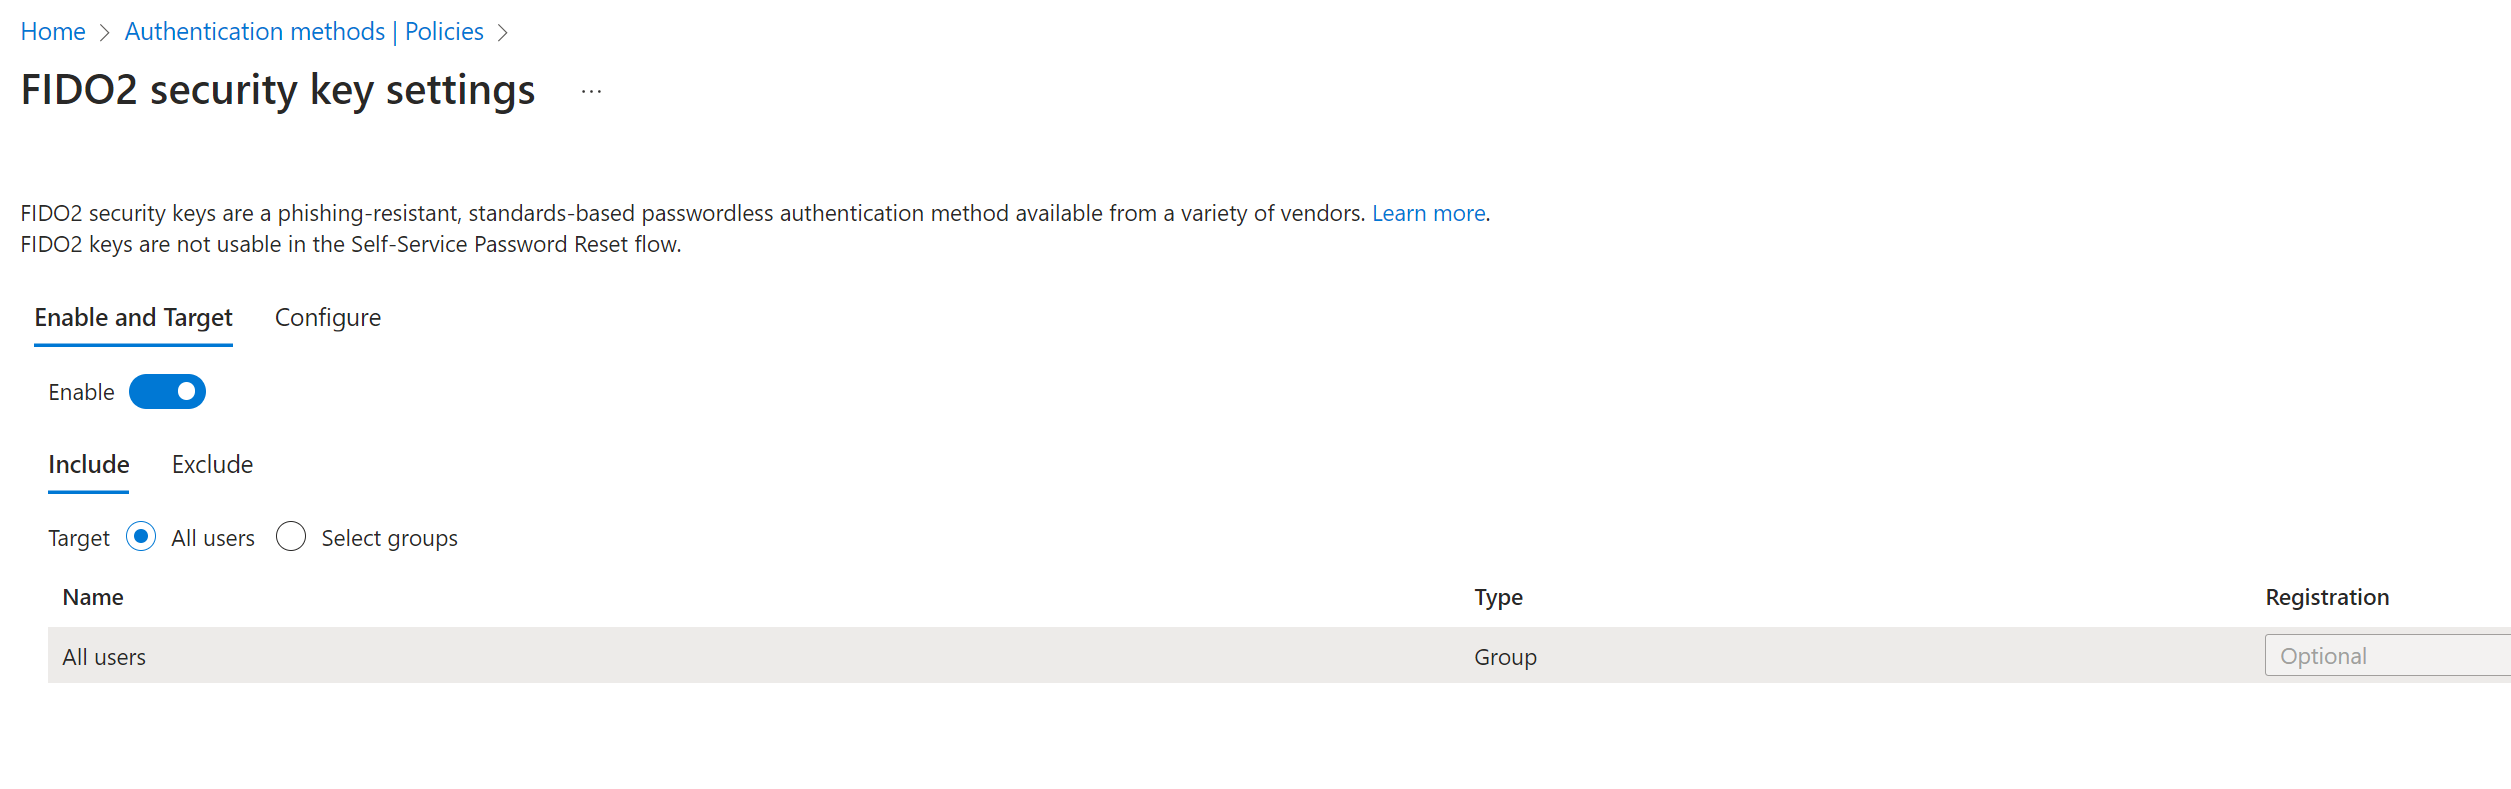This screenshot has height=789, width=2511.
Task: Open Authentication methods breadcrumb link
Action: pyautogui.click(x=255, y=32)
